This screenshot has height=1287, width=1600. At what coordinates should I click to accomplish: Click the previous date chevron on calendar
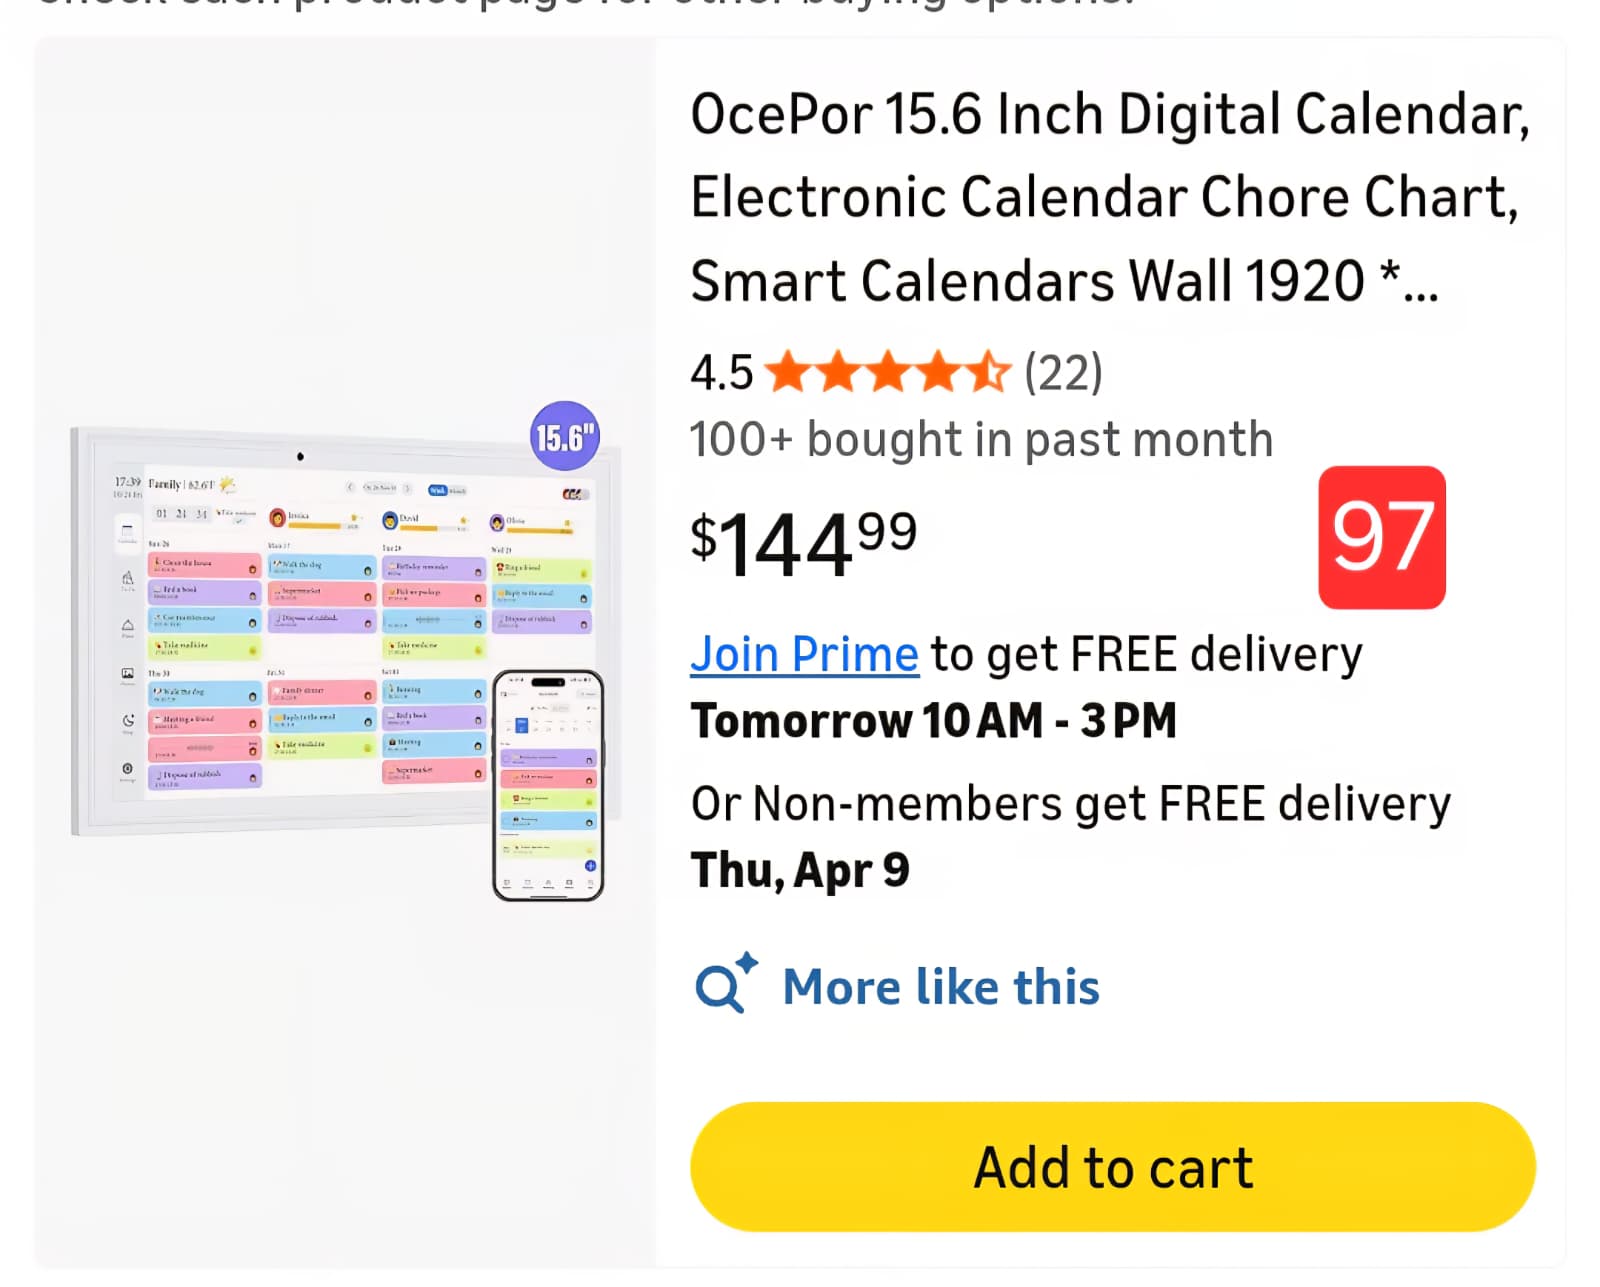pos(350,487)
